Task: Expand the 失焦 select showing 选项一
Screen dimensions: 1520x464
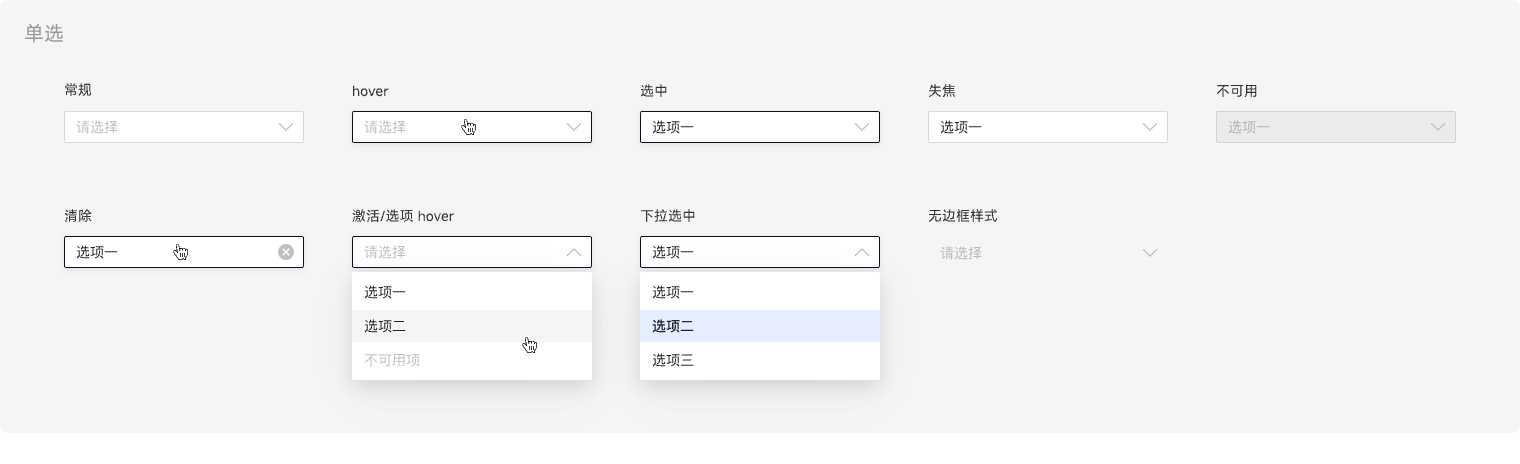Action: click(x=1030, y=127)
